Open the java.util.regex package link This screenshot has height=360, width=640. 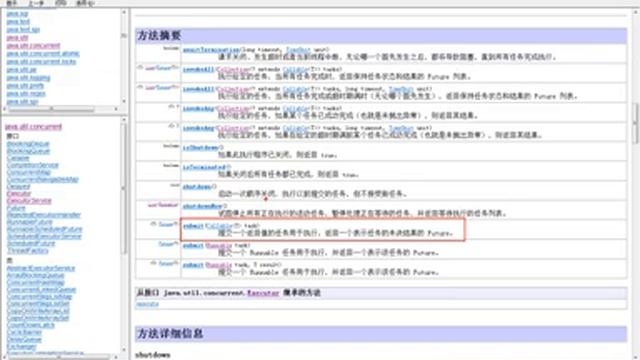pos(26,93)
